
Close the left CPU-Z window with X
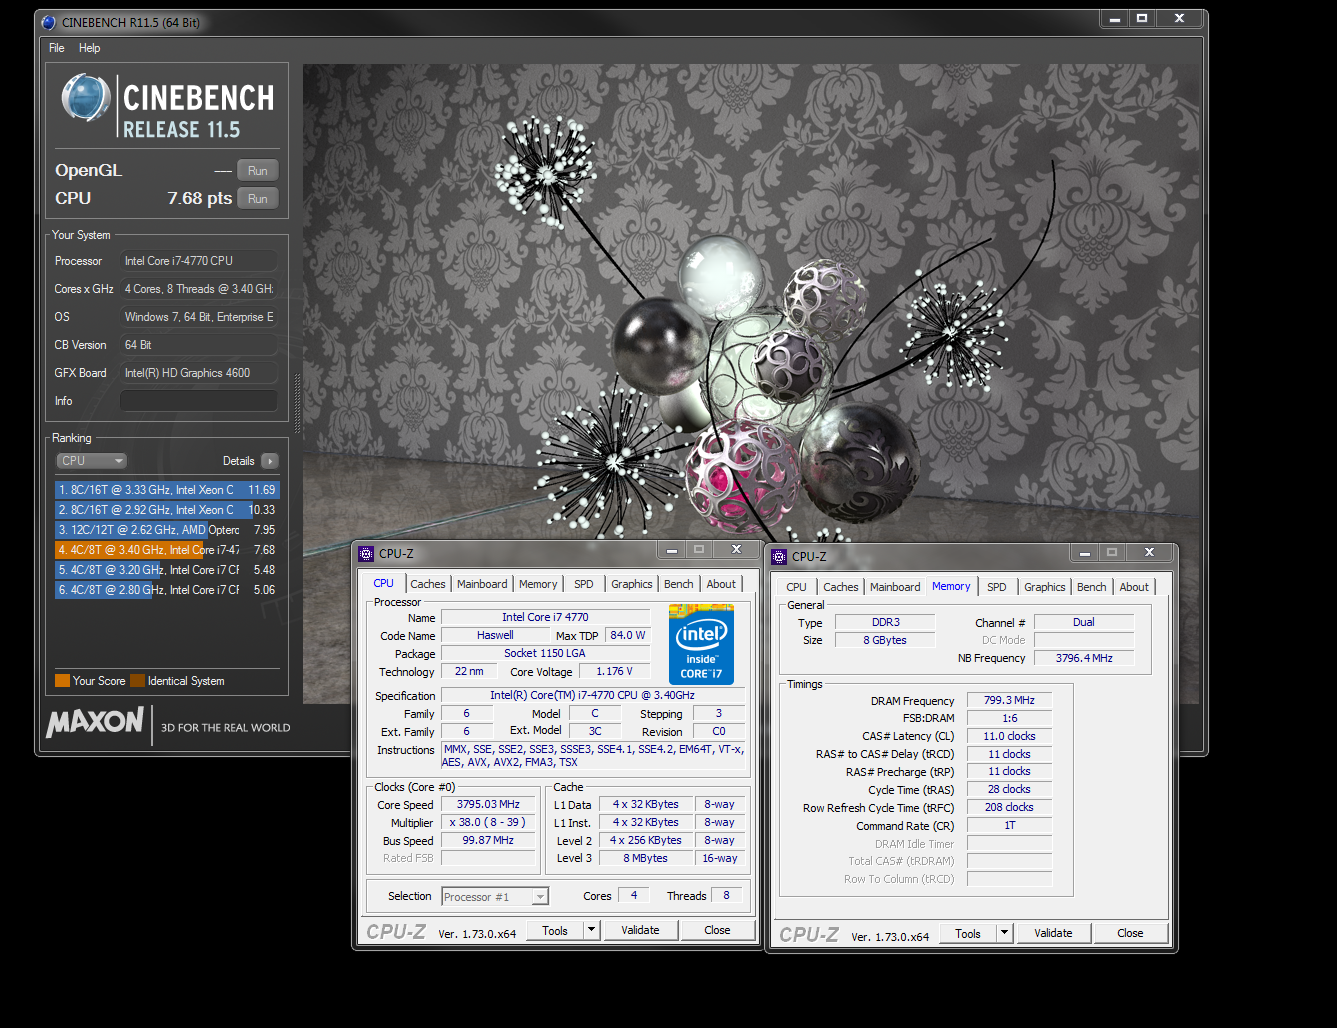coord(736,549)
